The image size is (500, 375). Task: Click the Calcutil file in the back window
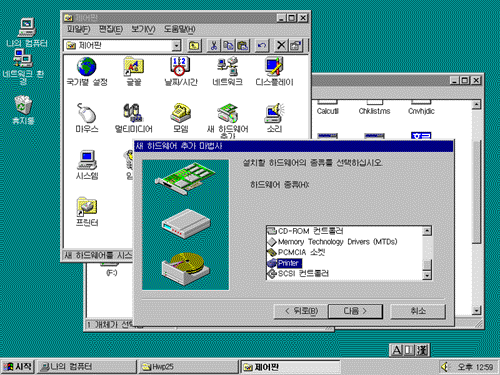tap(328, 107)
